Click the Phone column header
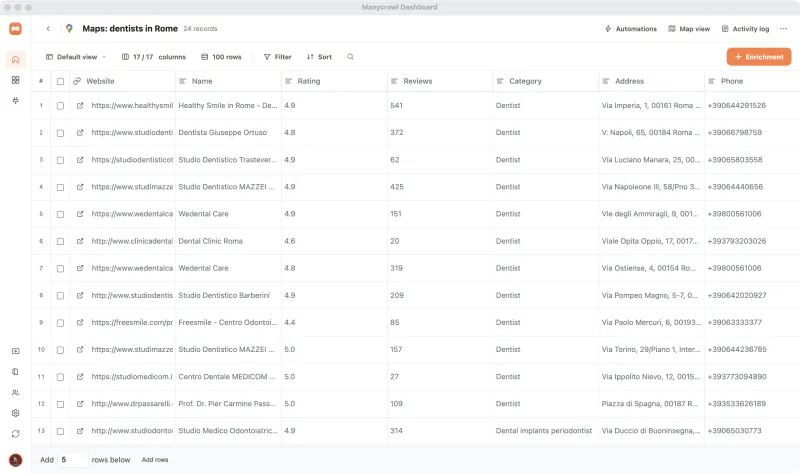 [752, 81]
